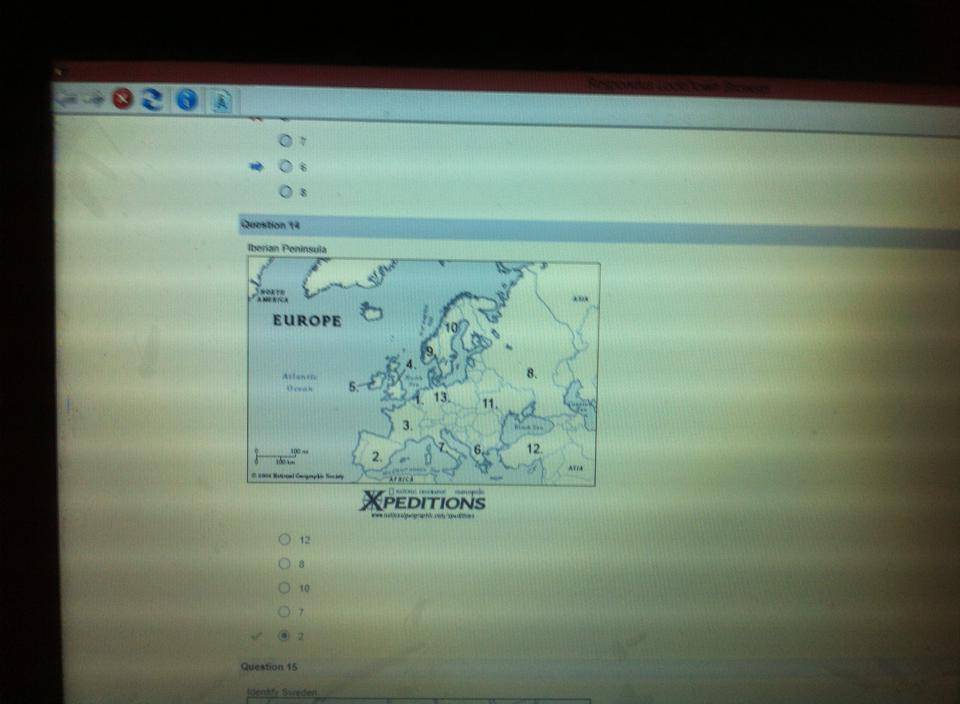The height and width of the screenshot is (704, 960).
Task: Click the Xpeditions logo below the map
Action: [x=422, y=504]
